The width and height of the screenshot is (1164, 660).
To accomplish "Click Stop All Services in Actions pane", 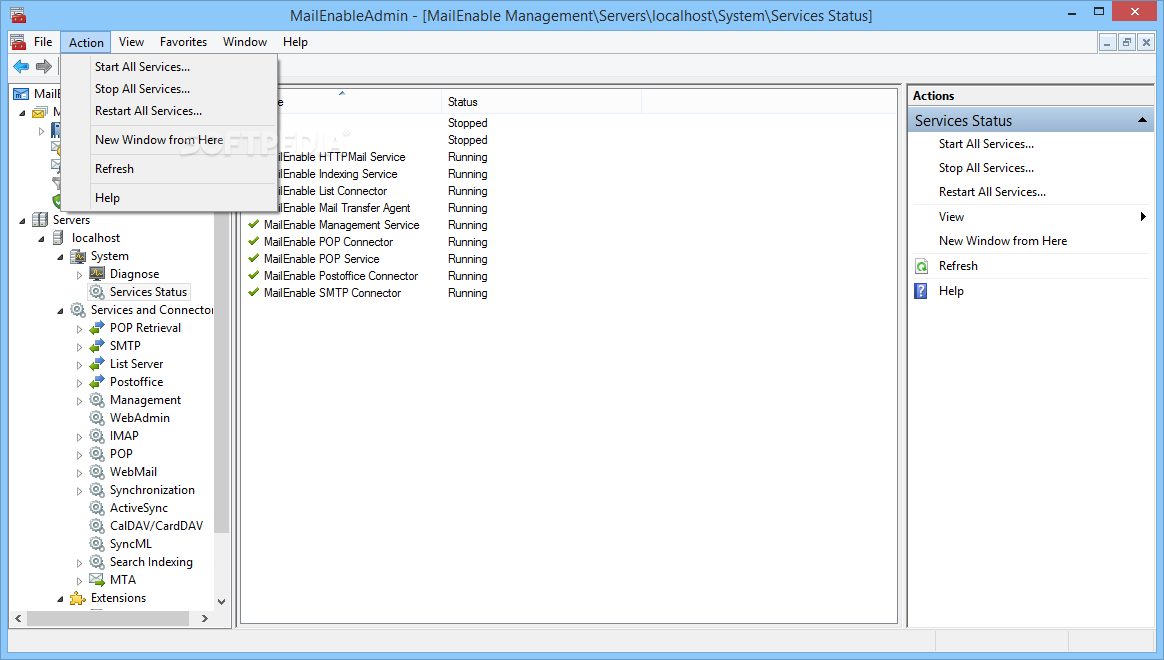I will [x=986, y=168].
